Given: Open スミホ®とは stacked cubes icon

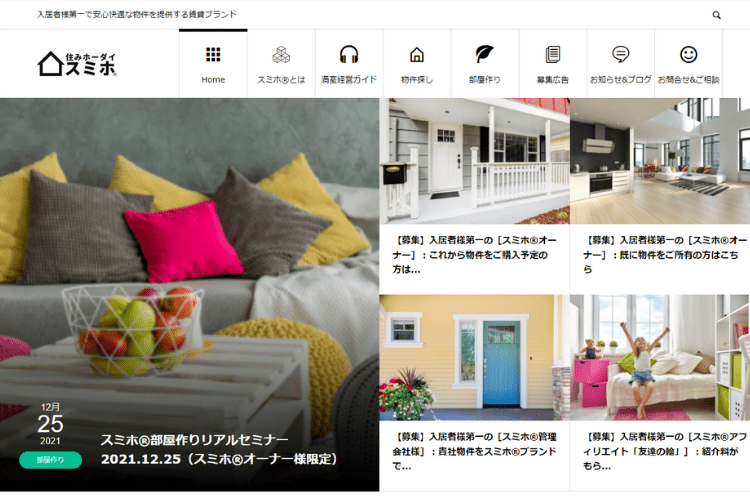Looking at the screenshot, I should tap(281, 55).
